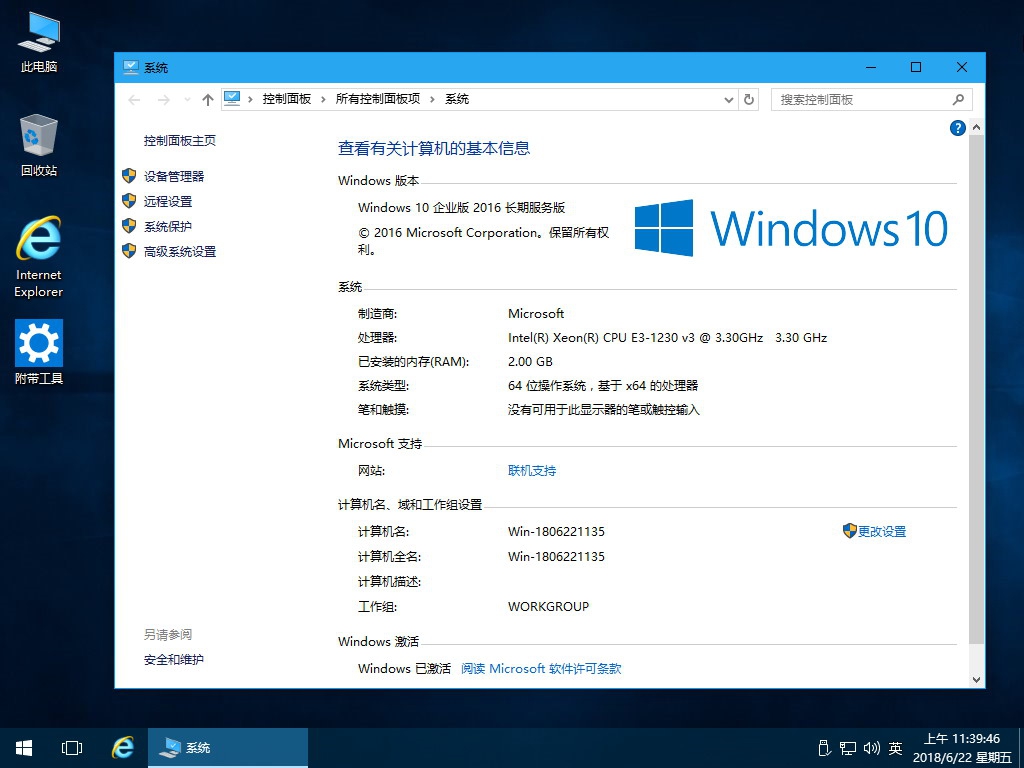Go forward with navigation arrow
This screenshot has width=1024, height=768.
(x=163, y=99)
